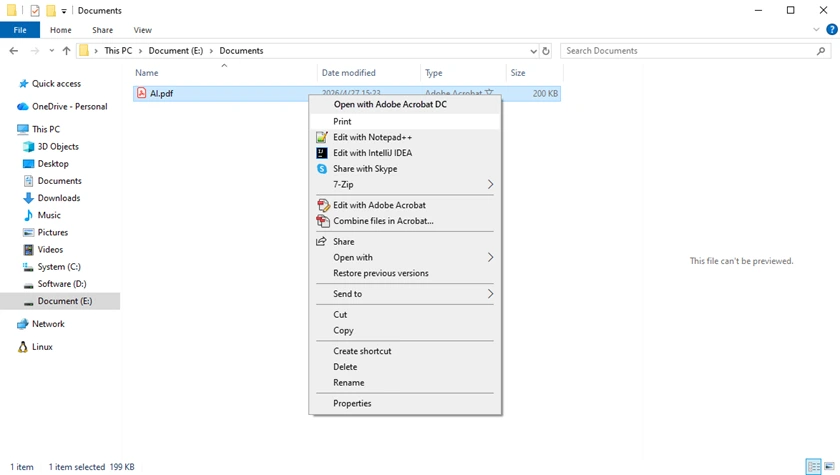Choose Cut from the context menu

(405, 315)
